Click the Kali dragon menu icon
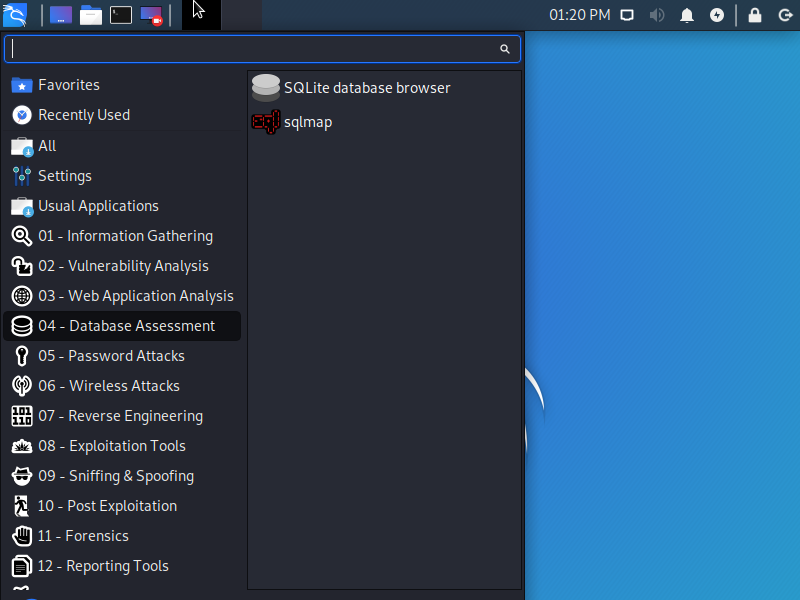 click(16, 15)
